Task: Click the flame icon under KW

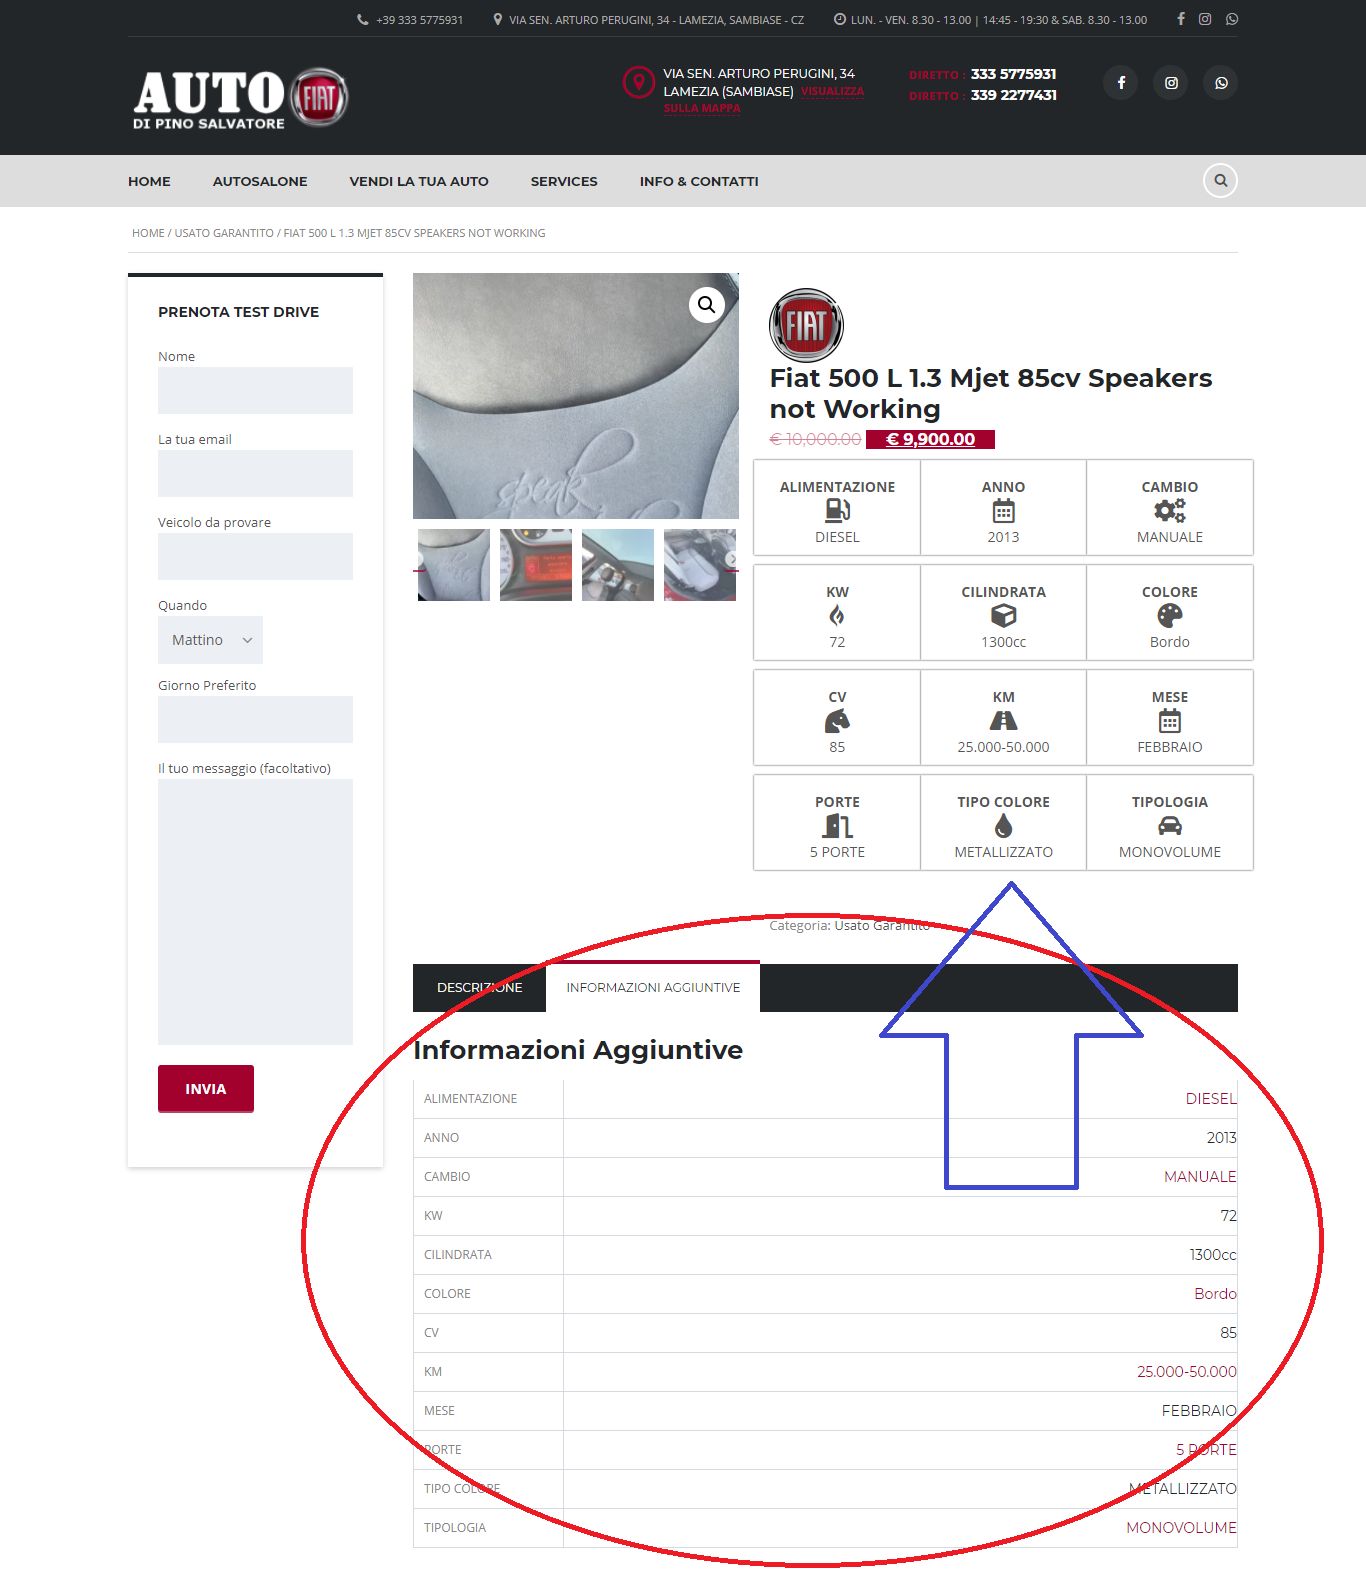Action: click(x=837, y=616)
